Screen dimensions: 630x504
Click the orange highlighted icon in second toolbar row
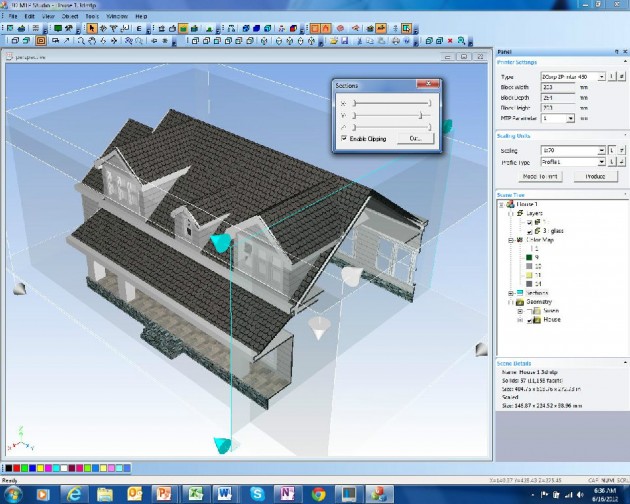coord(41,42)
